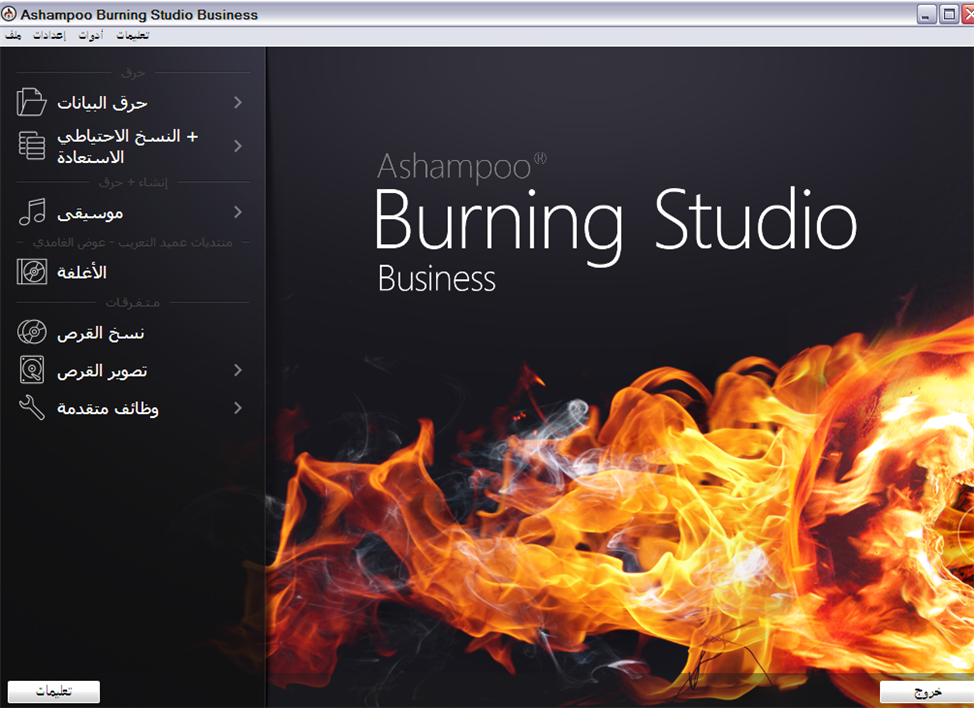Click the Covers (الأغلفة) disc case icon
The width and height of the screenshot is (974, 708).
click(x=32, y=272)
